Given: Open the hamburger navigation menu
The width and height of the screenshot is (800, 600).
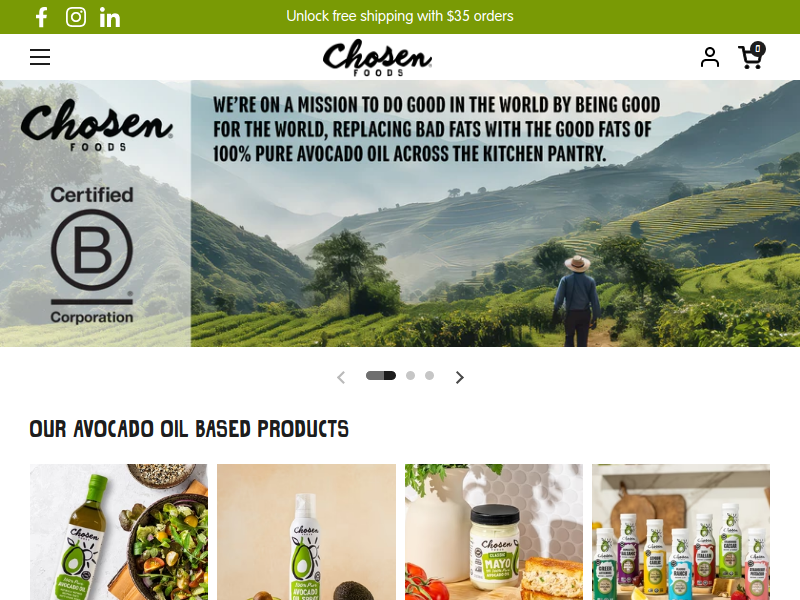Looking at the screenshot, I should (x=40, y=57).
